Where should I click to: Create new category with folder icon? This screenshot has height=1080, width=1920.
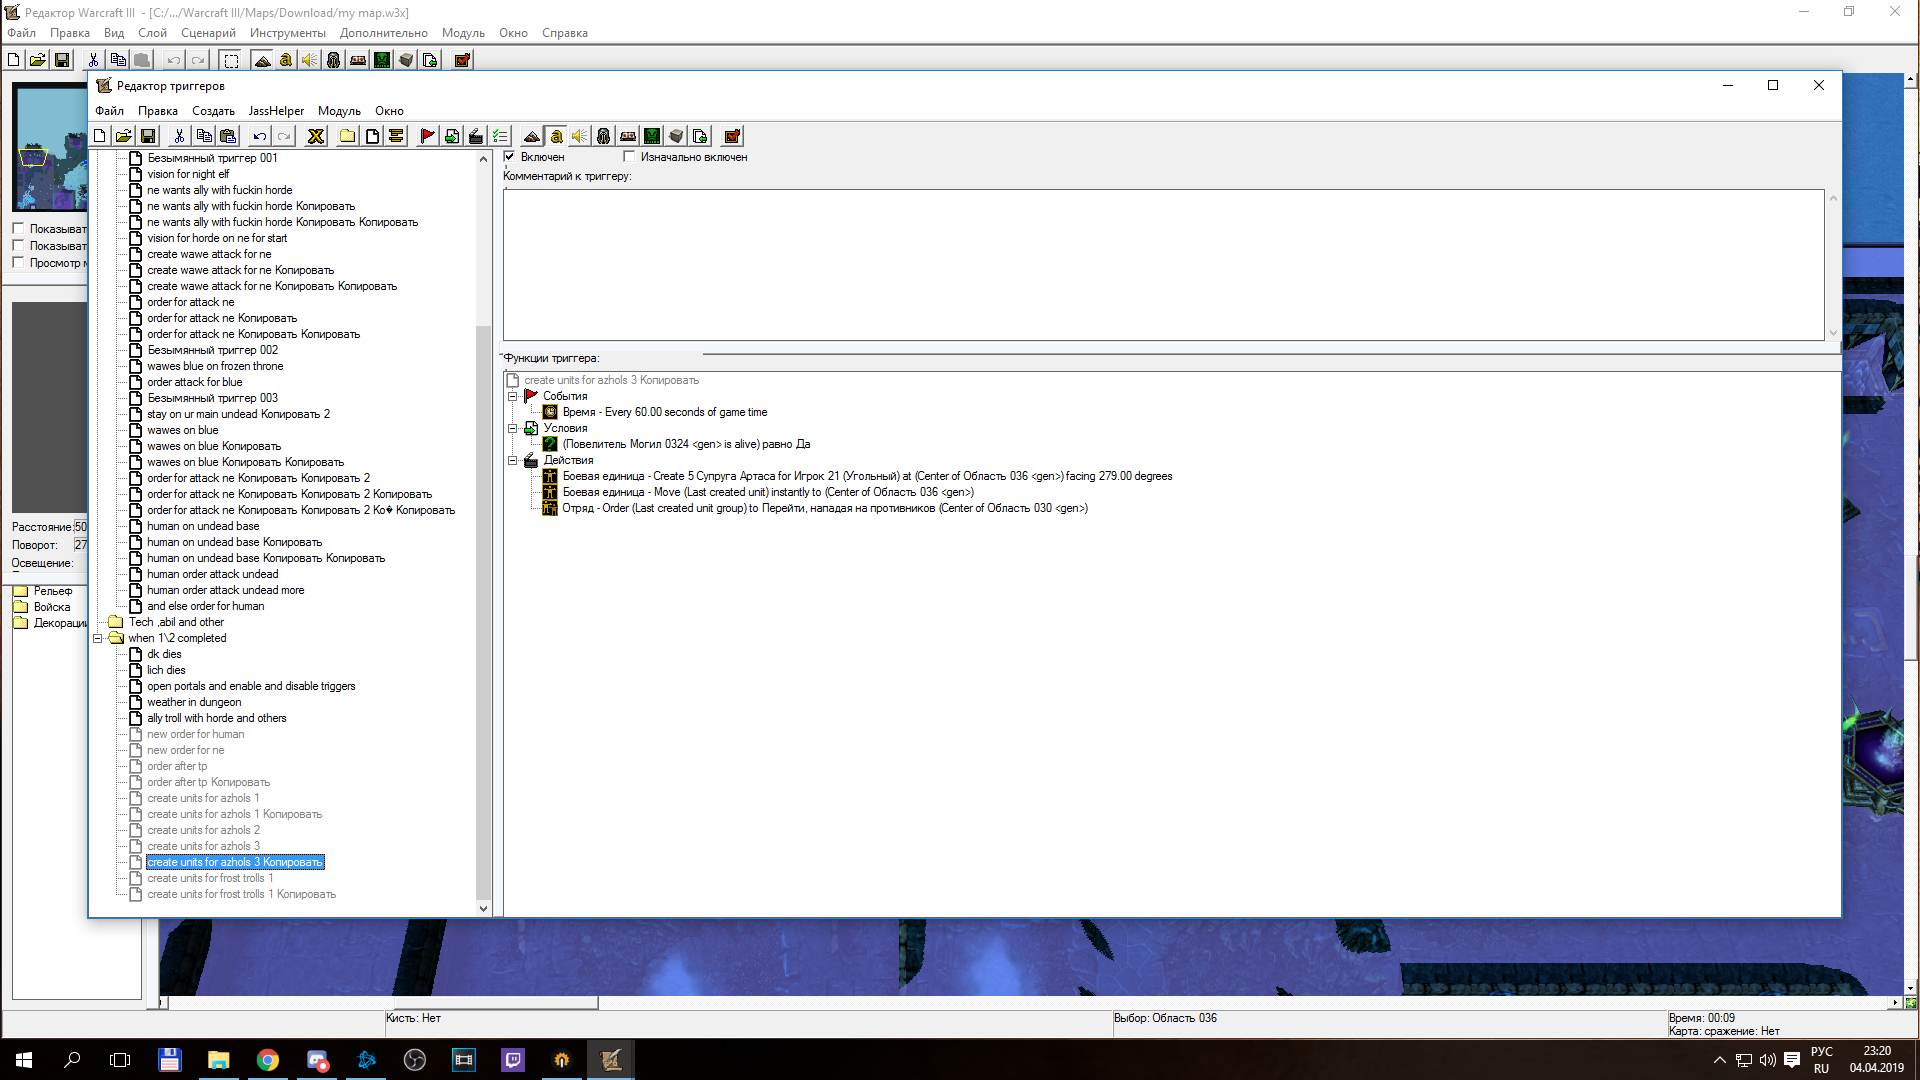(347, 136)
